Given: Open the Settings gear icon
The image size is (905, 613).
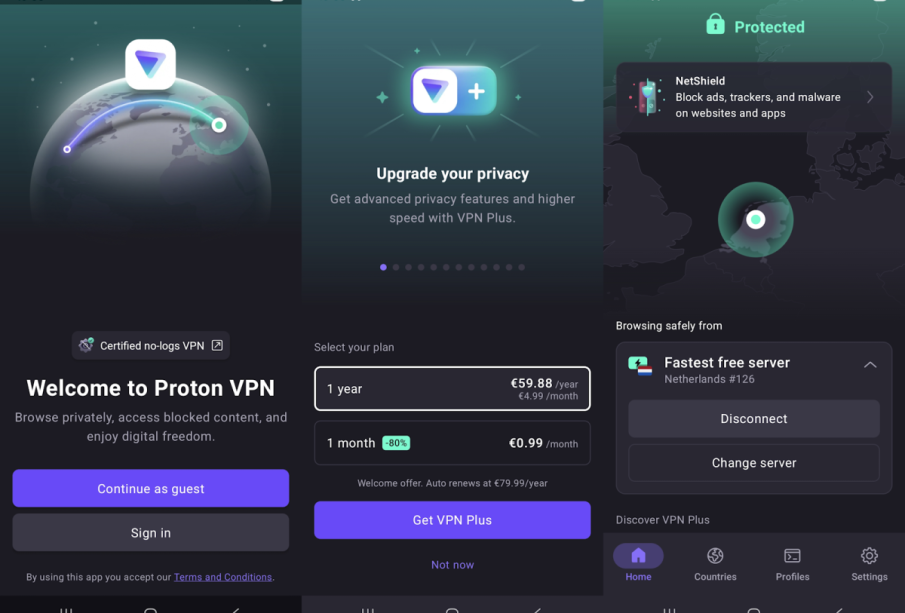Looking at the screenshot, I should (869, 555).
